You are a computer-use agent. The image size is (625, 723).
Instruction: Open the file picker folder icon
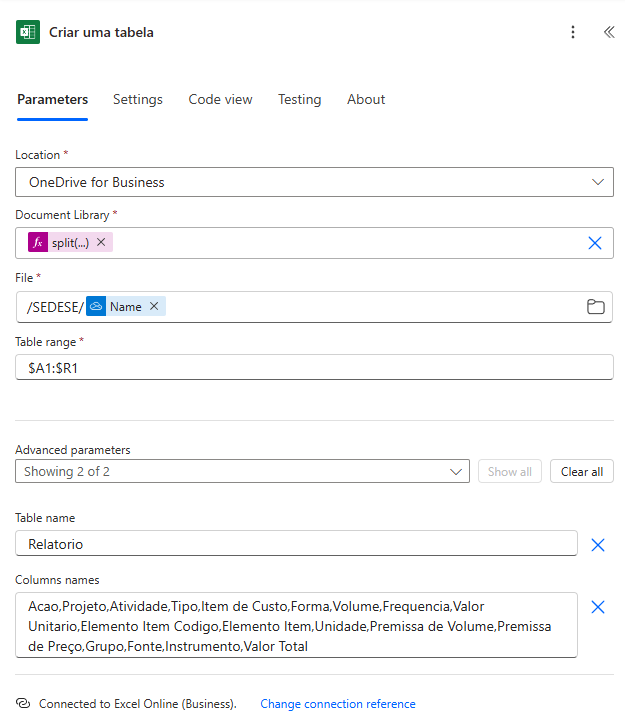coord(595,307)
